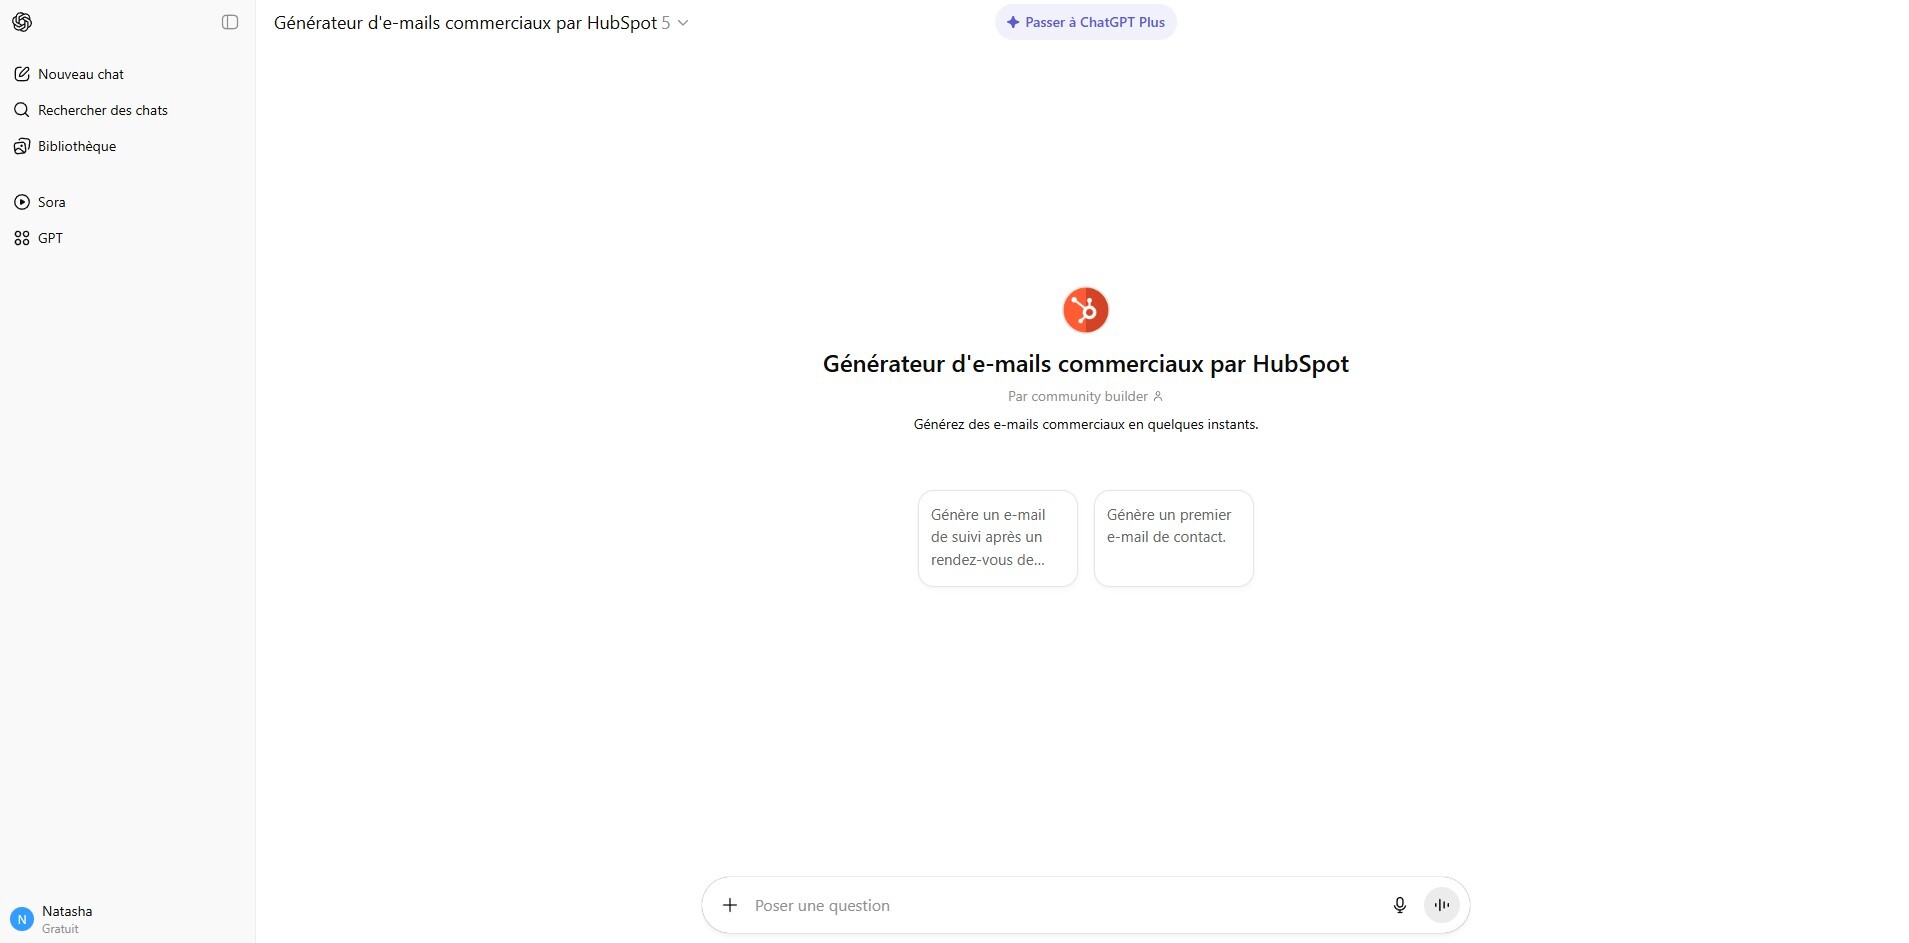Click the sparkle icon in upgrade button
1909x943 pixels.
1013,22
